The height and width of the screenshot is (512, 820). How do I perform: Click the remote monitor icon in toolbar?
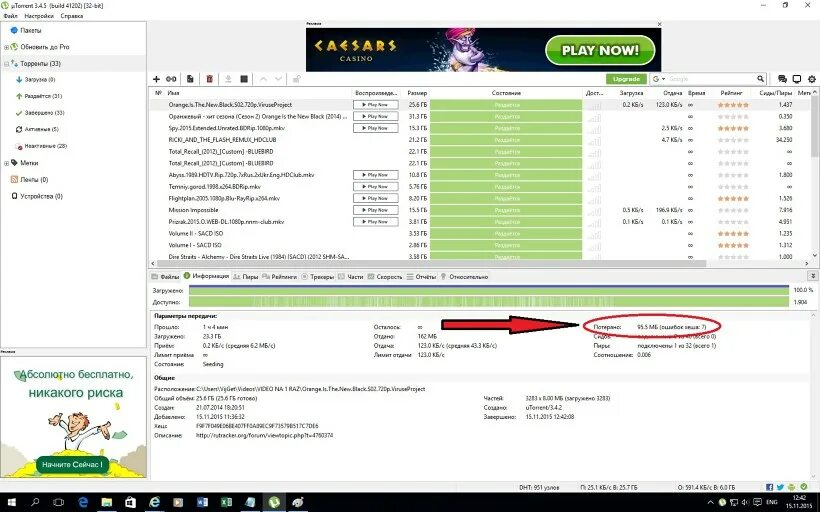tap(796, 79)
